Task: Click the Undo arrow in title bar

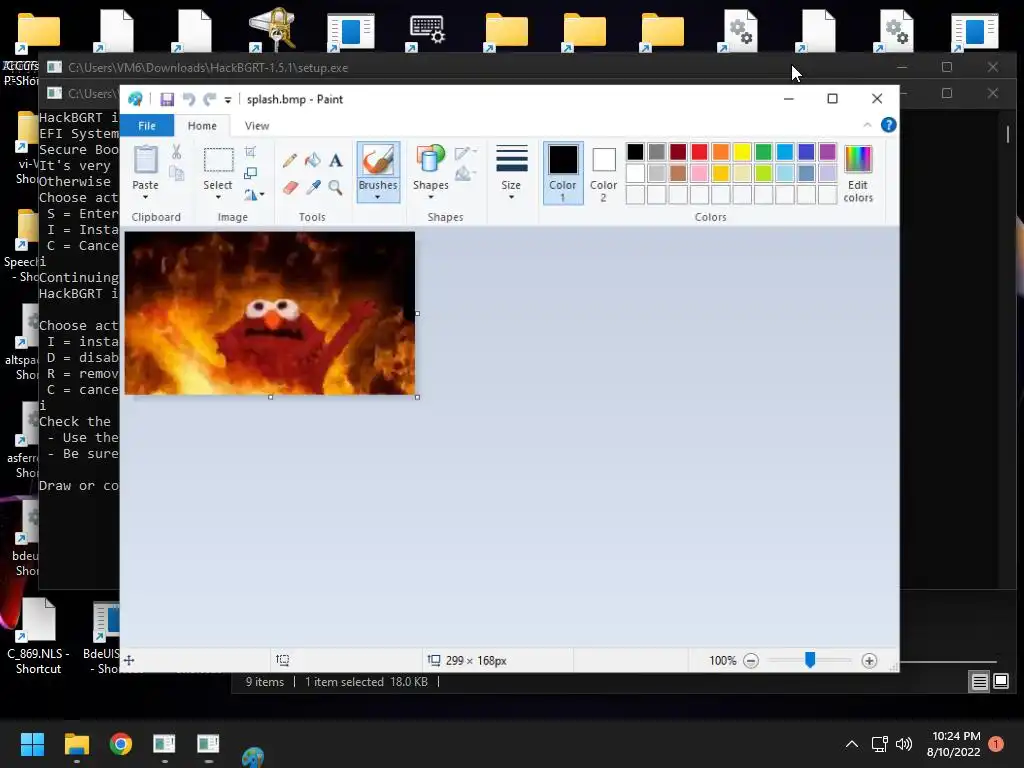Action: tap(189, 99)
